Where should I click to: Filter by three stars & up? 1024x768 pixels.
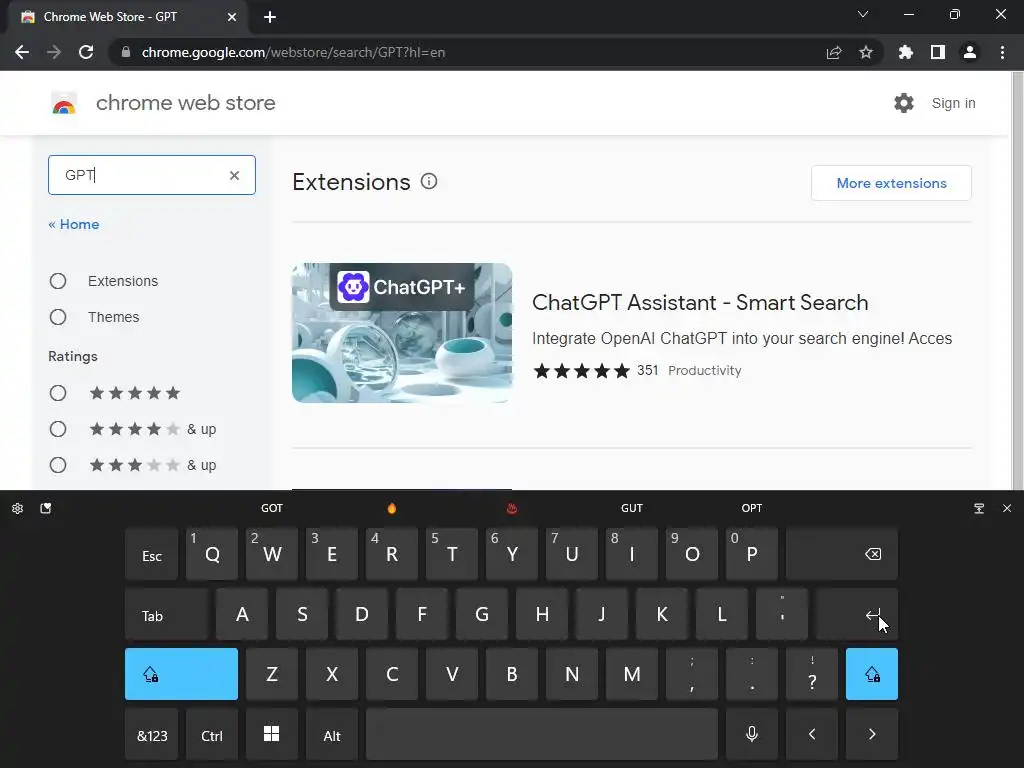[58, 465]
